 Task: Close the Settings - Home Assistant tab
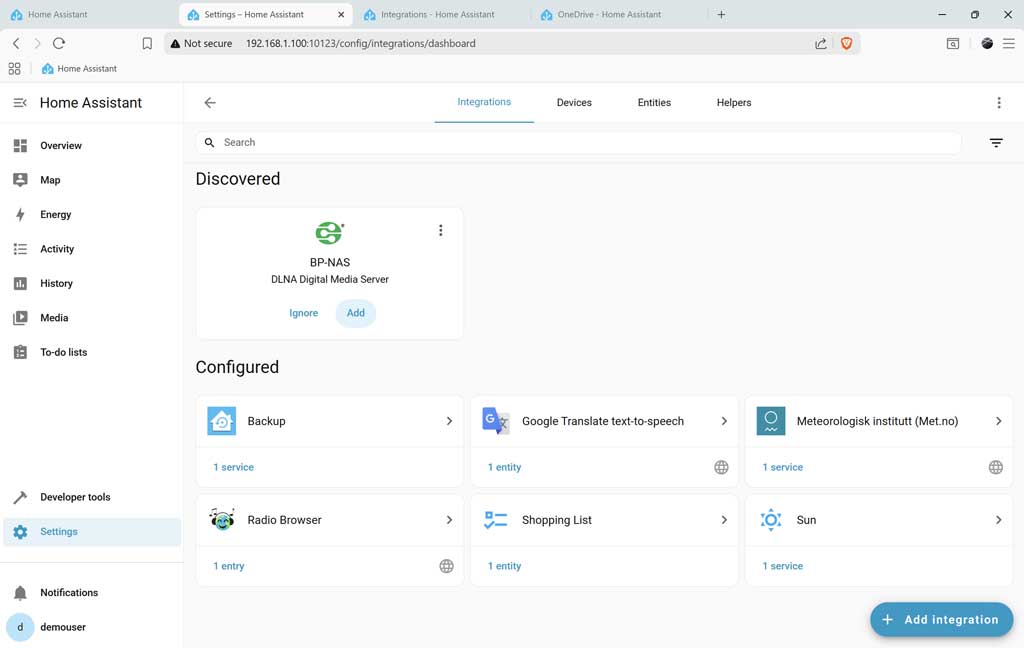coord(341,14)
